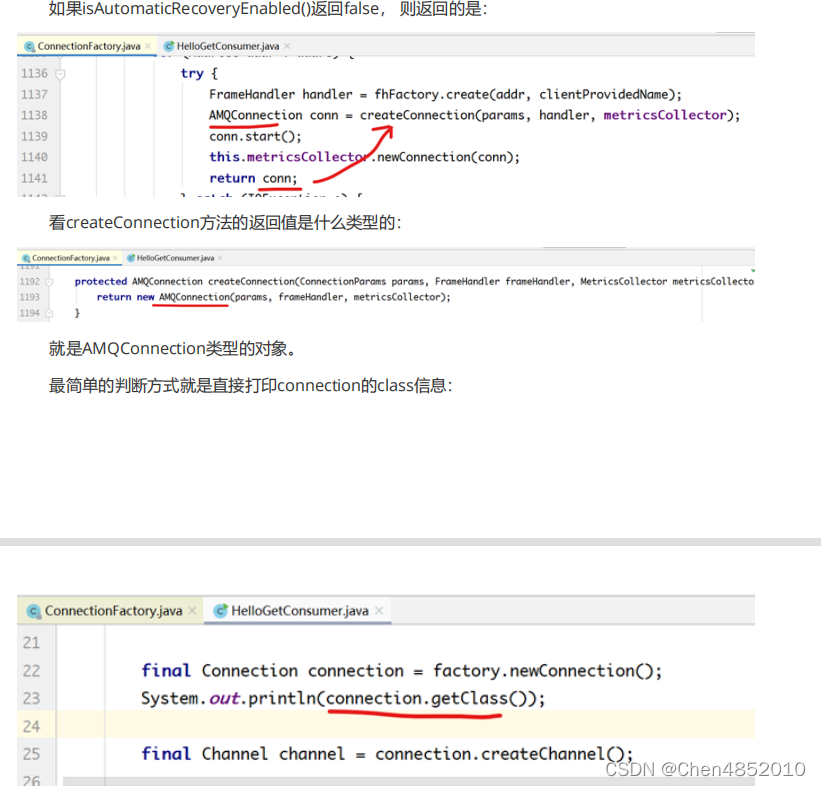Click 'System.out.println' on line 23

tap(229, 699)
